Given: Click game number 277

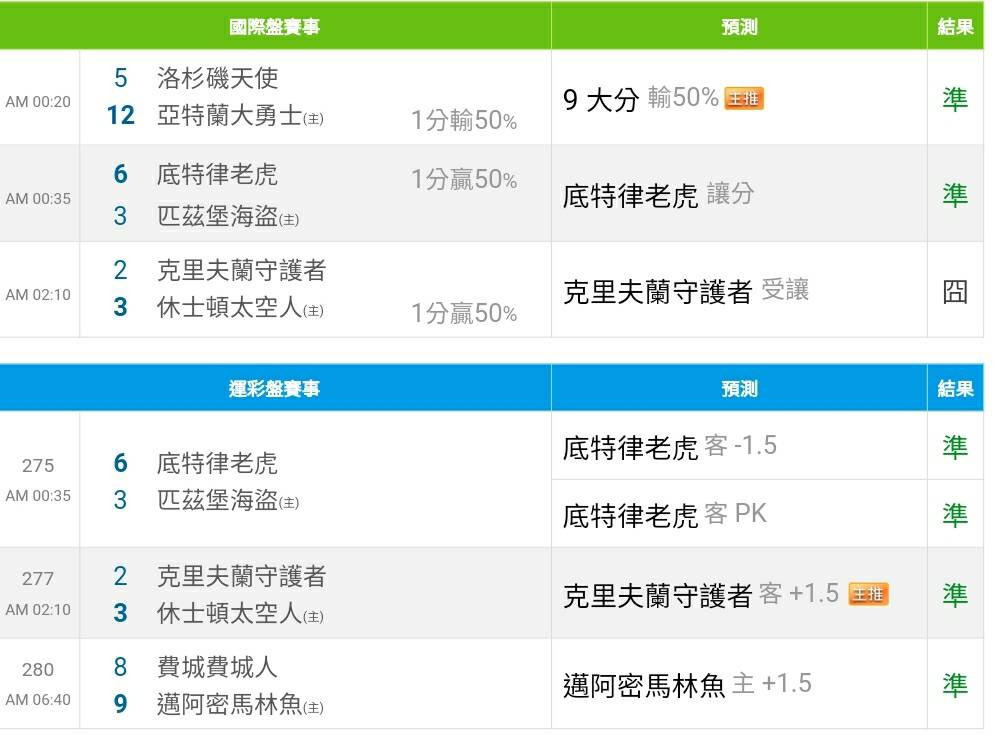Looking at the screenshot, I should coord(38,578).
